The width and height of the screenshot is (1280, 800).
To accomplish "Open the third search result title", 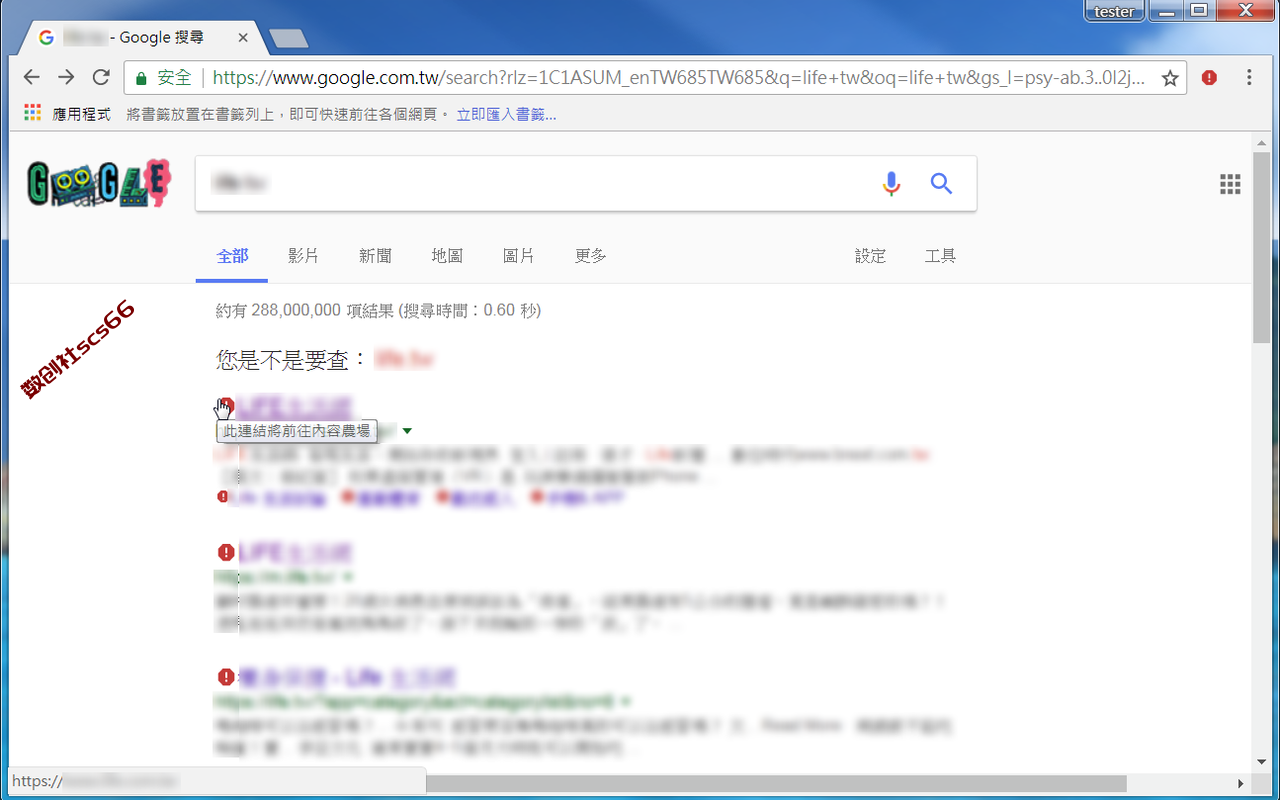I will point(347,677).
